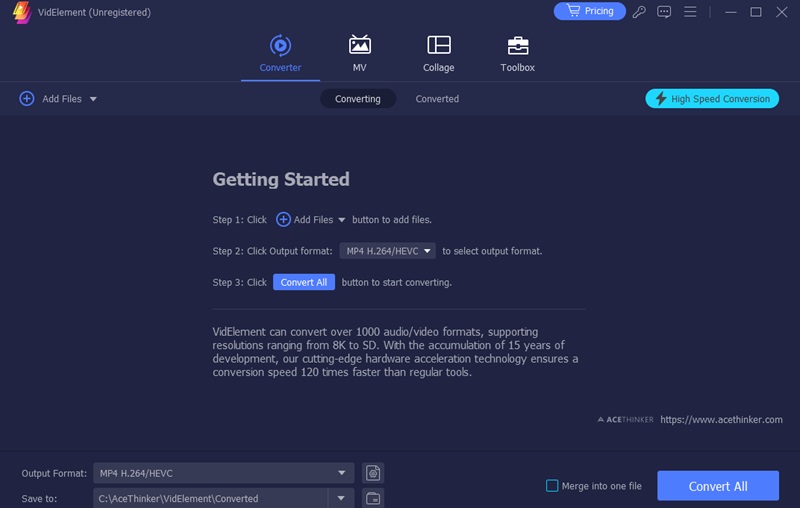This screenshot has width=800, height=508.
Task: Open the Collage tab
Action: click(x=438, y=54)
